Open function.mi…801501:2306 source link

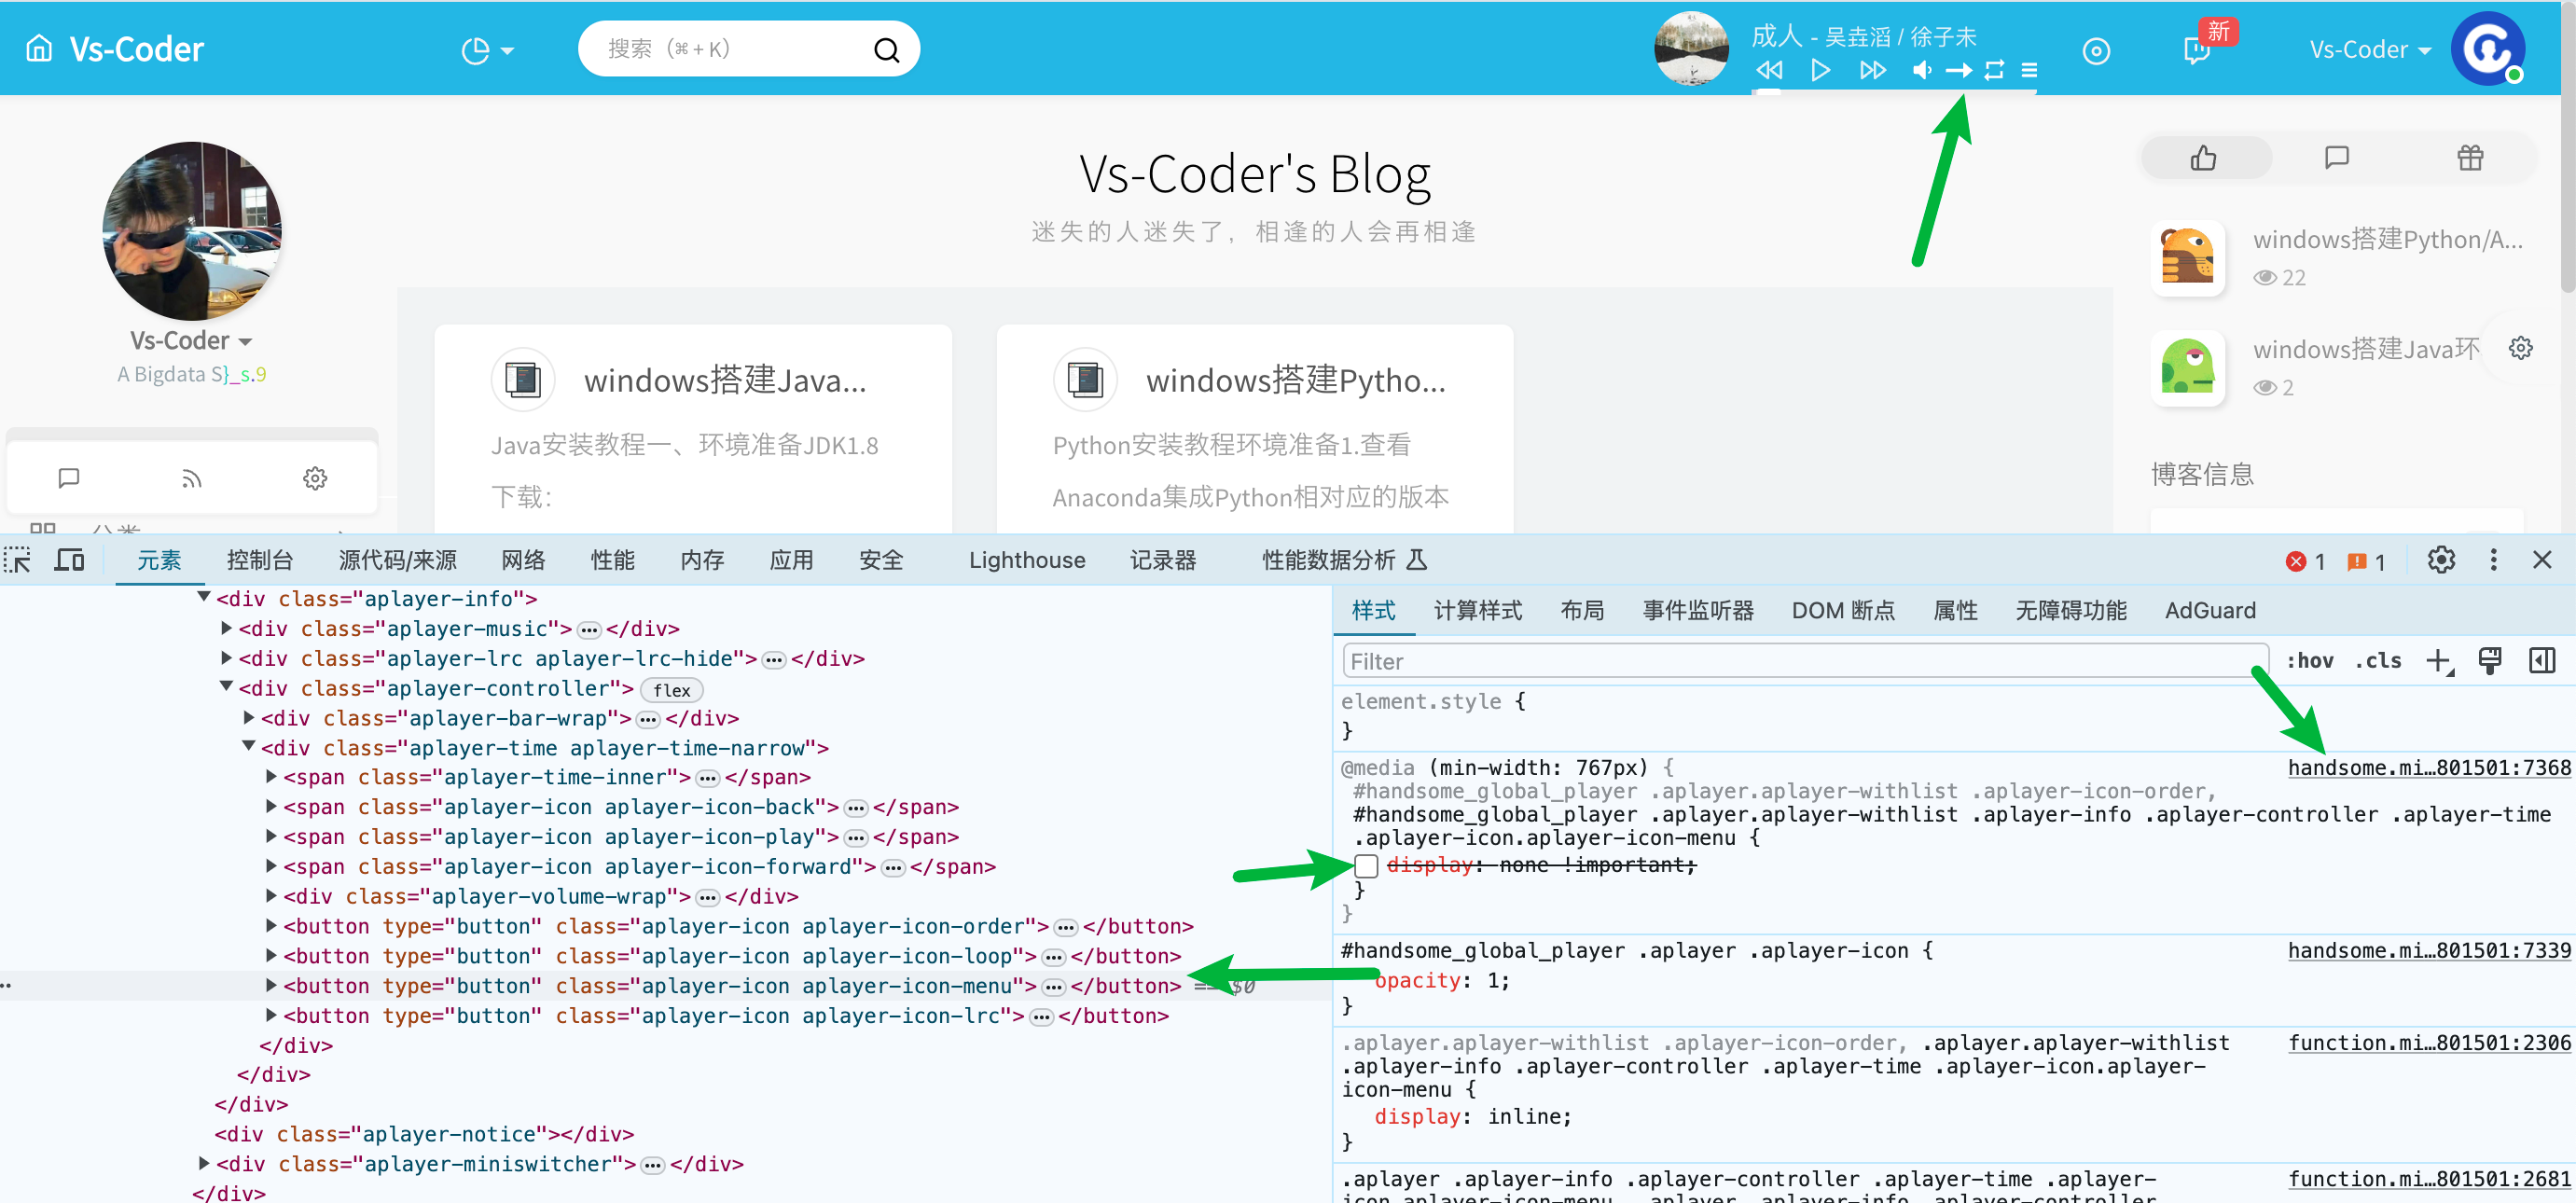[2429, 1043]
